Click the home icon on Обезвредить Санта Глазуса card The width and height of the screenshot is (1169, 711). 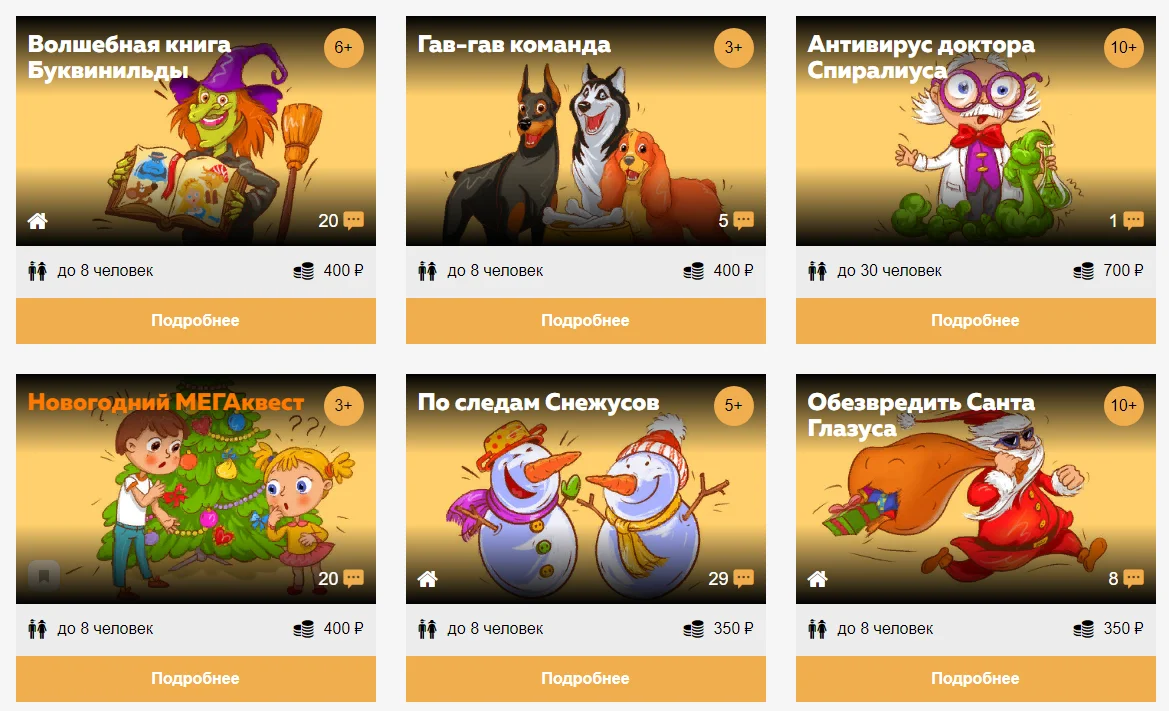[817, 578]
